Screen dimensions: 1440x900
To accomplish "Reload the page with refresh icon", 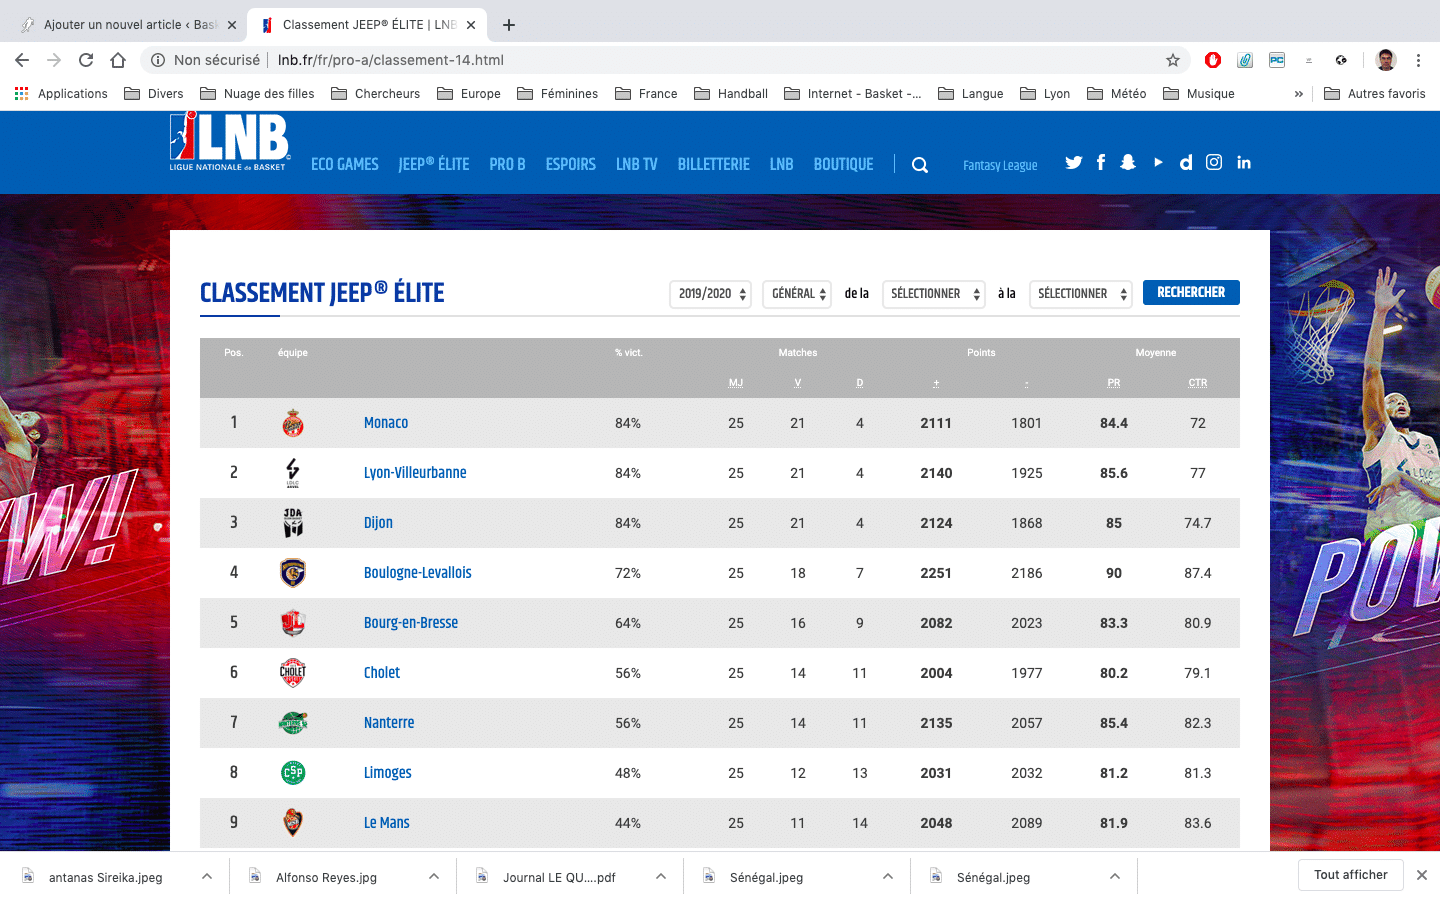I will (86, 60).
